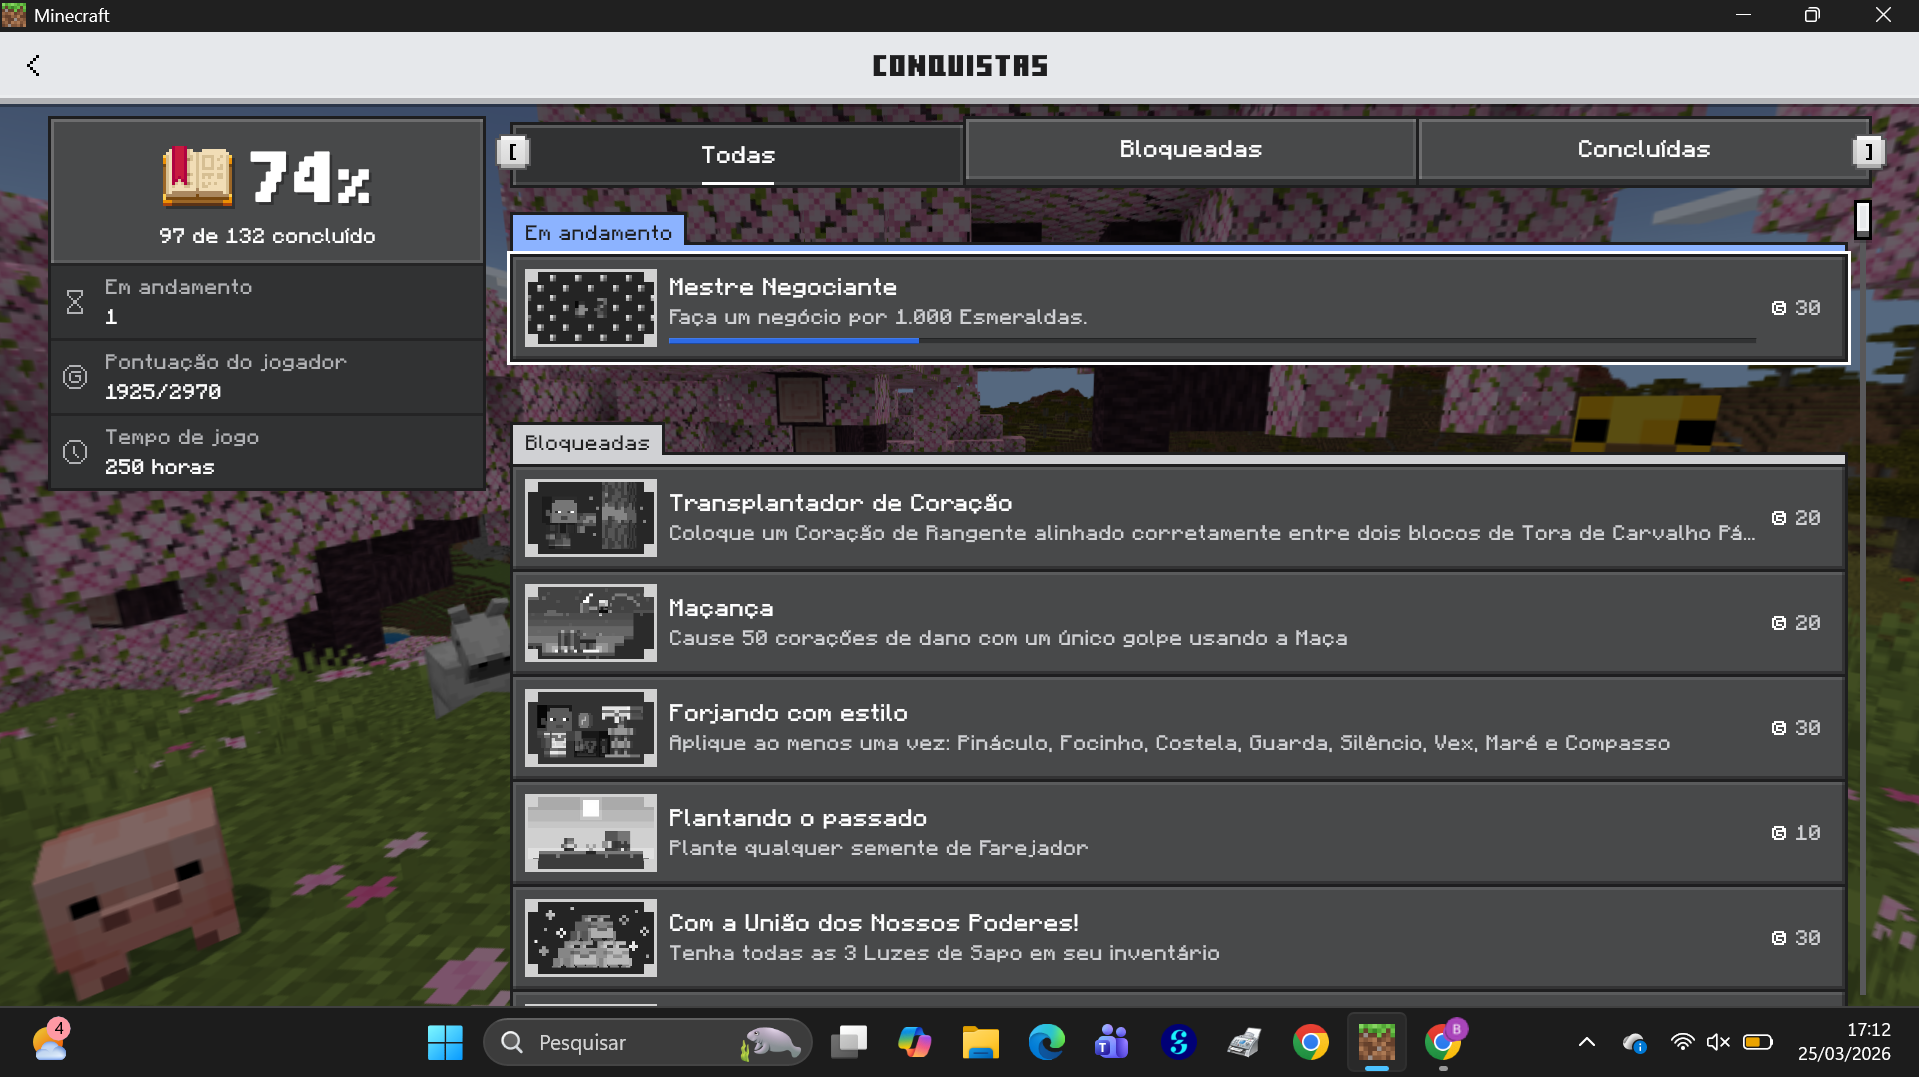Click the 250 horas play time value

(x=160, y=467)
